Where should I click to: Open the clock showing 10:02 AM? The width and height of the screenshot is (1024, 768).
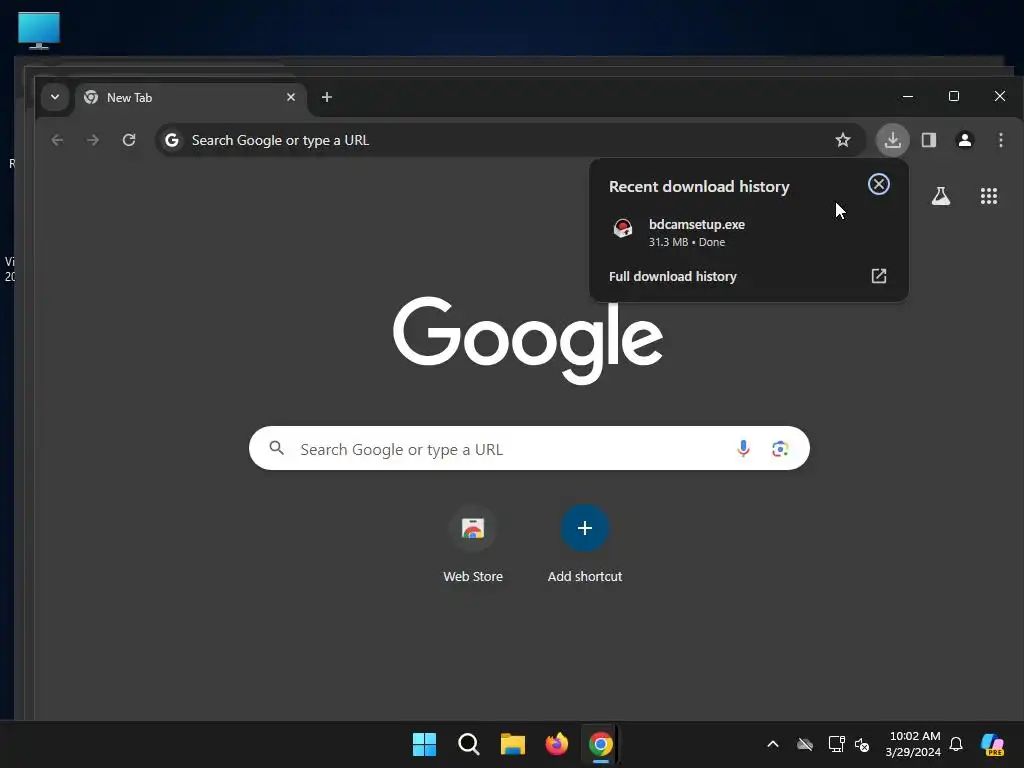[913, 744]
